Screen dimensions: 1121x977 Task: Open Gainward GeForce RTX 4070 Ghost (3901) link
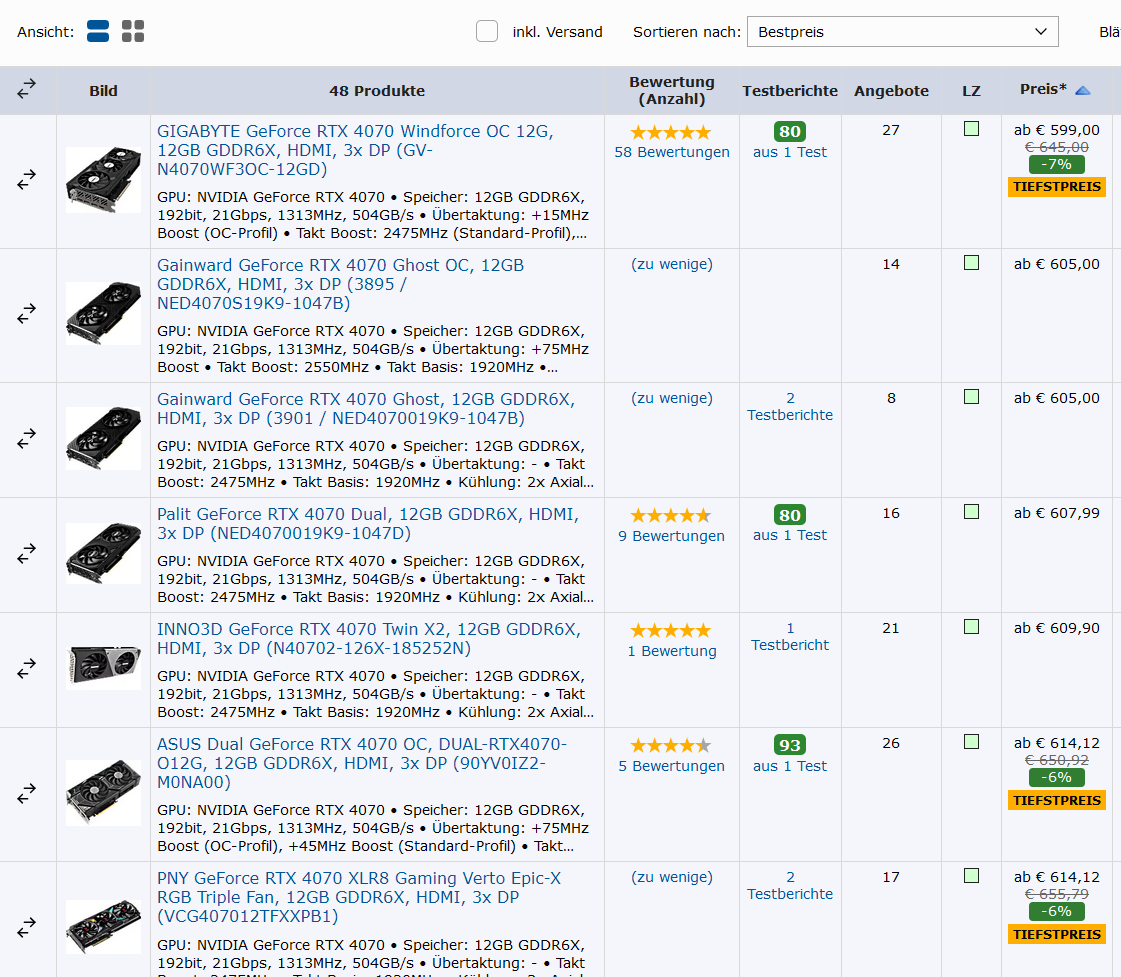[366, 408]
